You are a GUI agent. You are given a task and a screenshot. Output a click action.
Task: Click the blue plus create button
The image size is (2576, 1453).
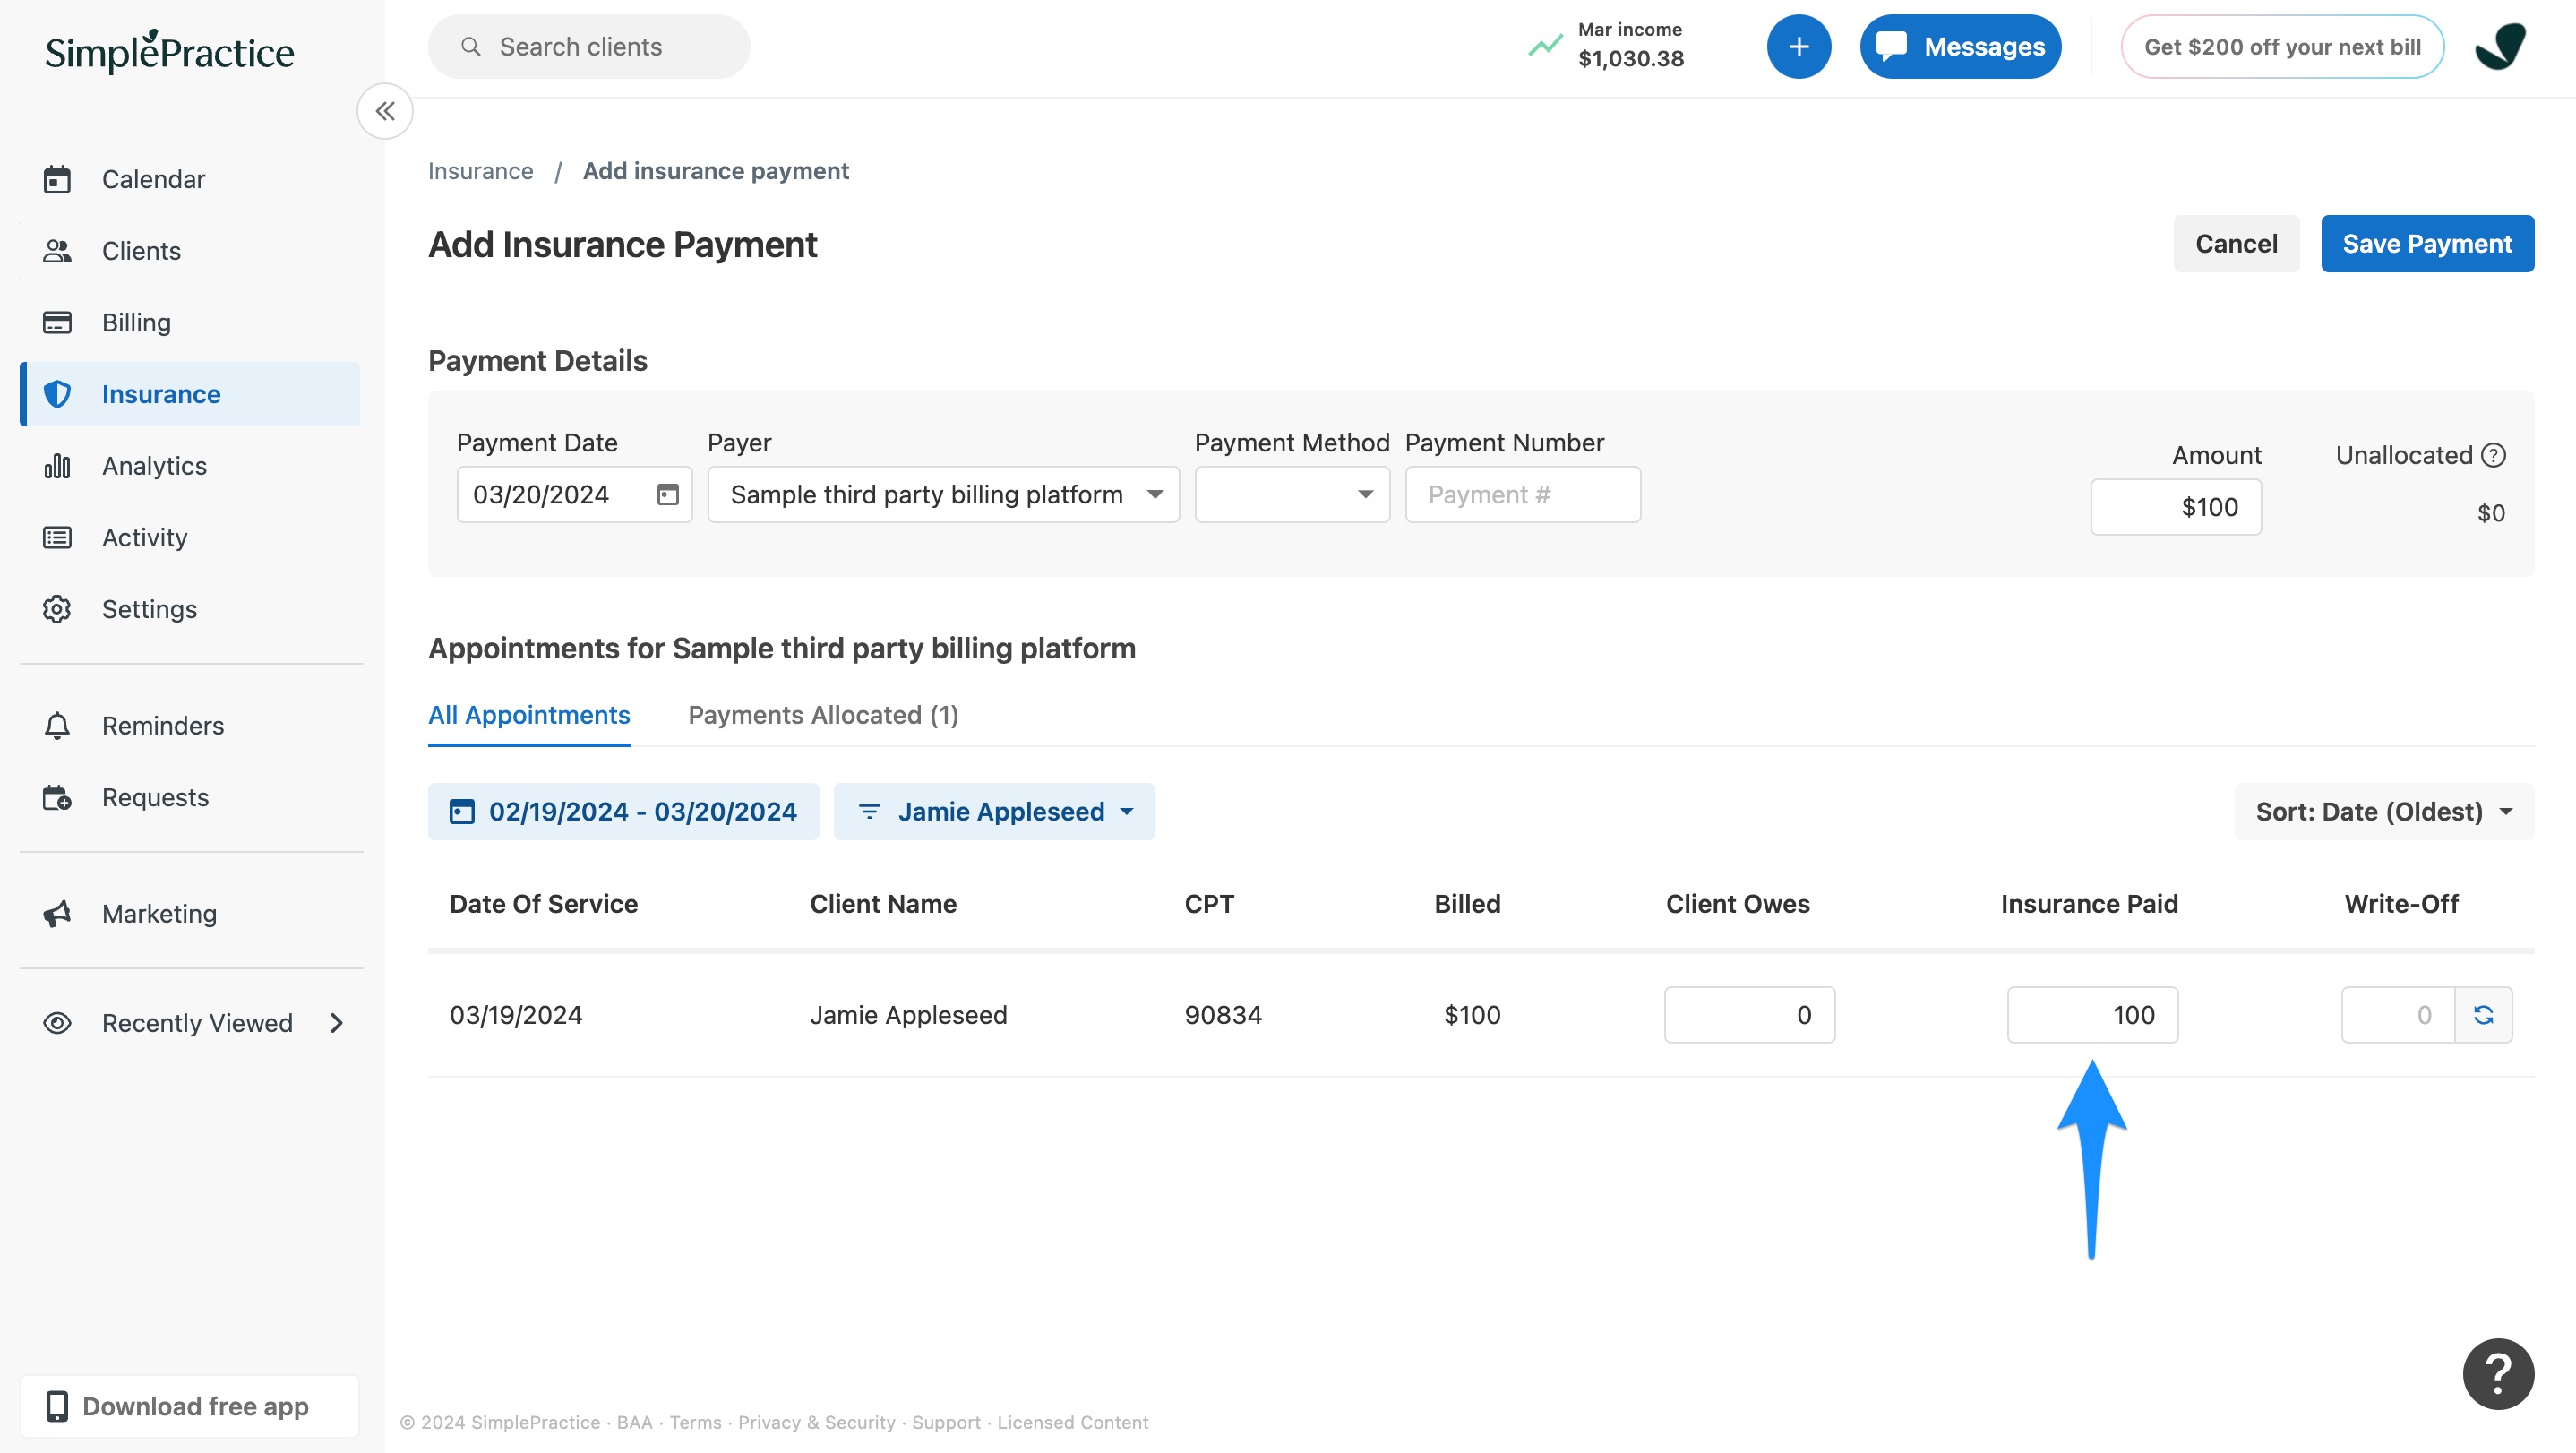pos(1798,46)
